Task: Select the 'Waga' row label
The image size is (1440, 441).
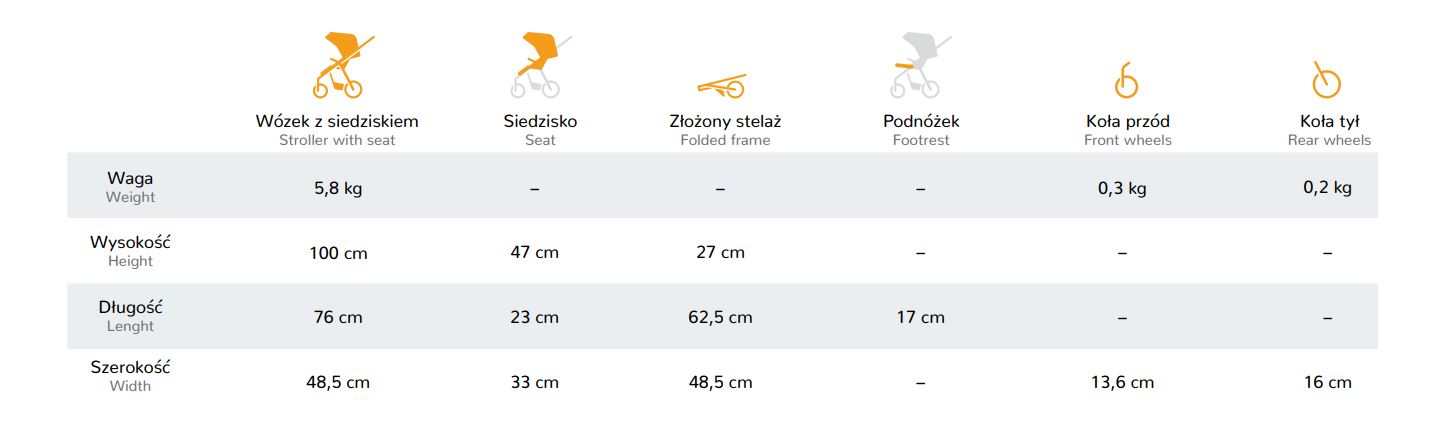Action: pos(130,178)
